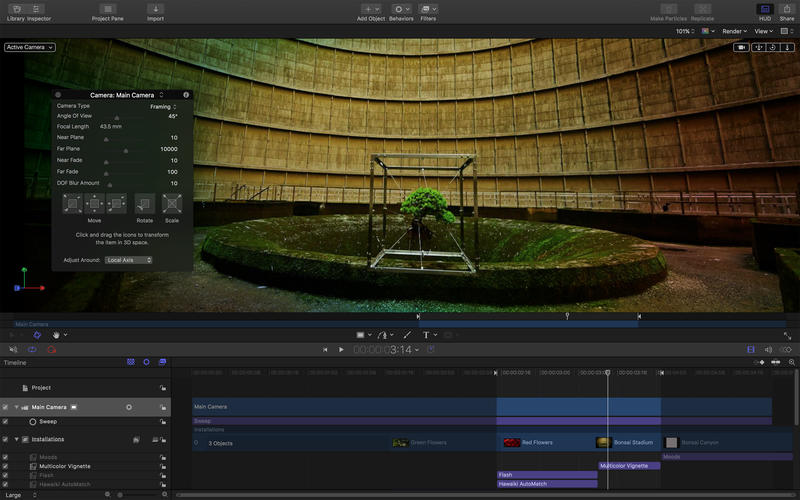Open the Share toolbar icon
Viewport: 800px width, 500px height.
(x=787, y=9)
